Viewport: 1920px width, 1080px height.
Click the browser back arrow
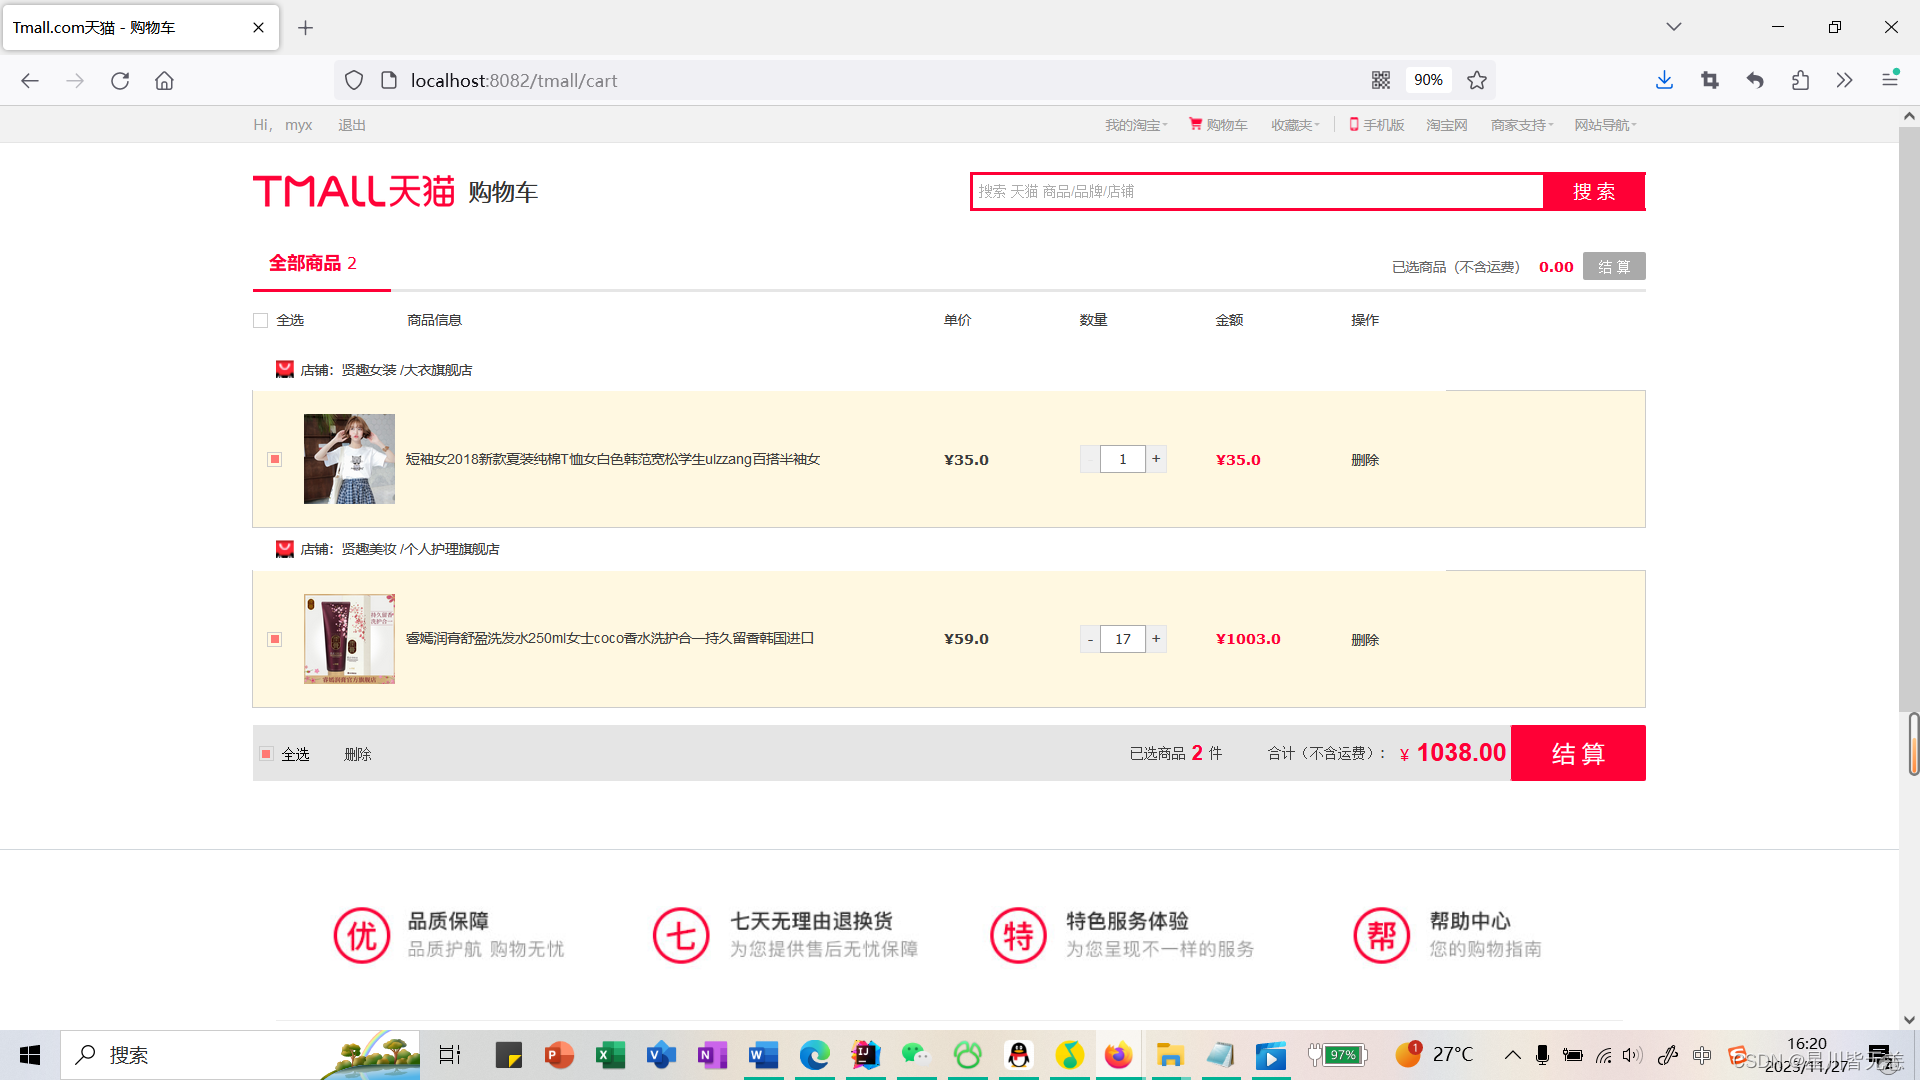tap(30, 80)
